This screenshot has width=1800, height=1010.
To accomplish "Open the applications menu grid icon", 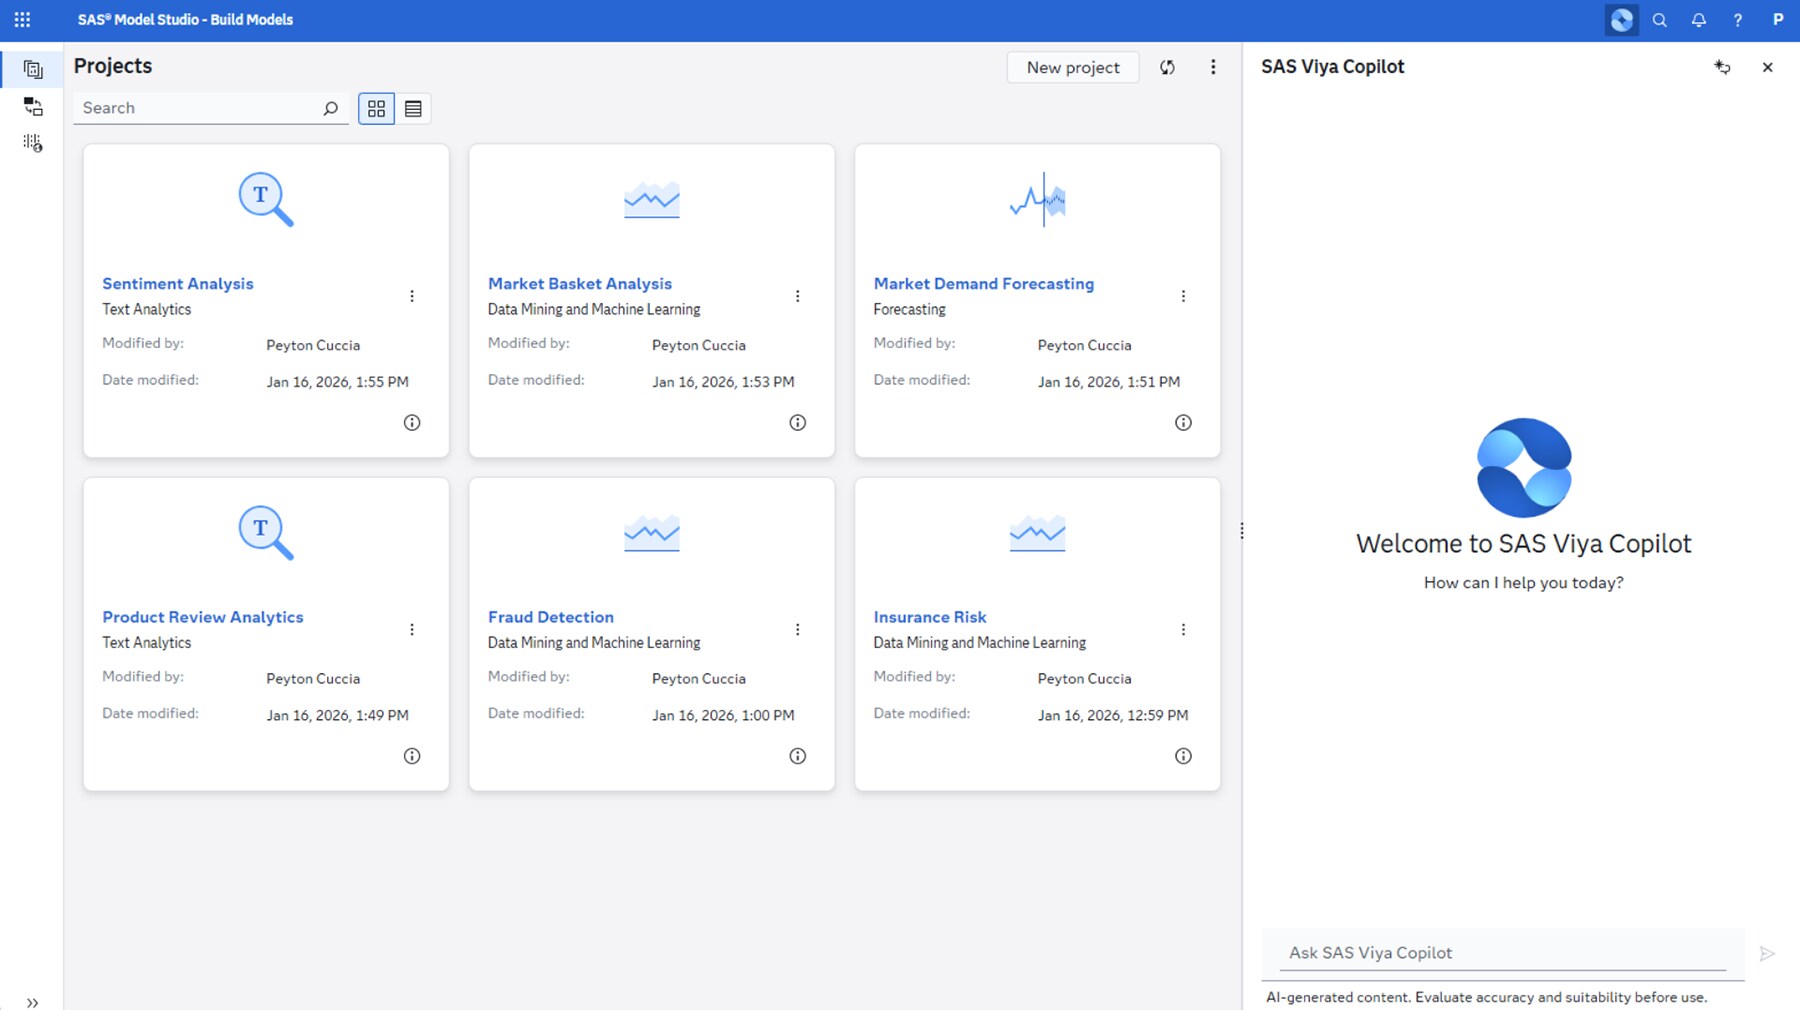I will pos(22,20).
